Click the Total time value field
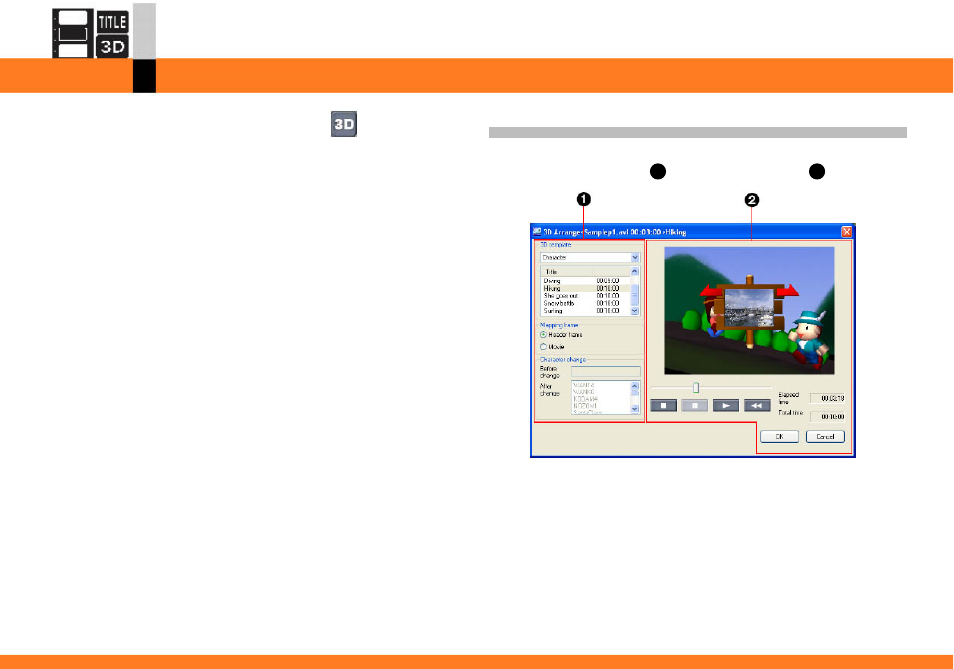The width and height of the screenshot is (954, 669). pos(828,417)
